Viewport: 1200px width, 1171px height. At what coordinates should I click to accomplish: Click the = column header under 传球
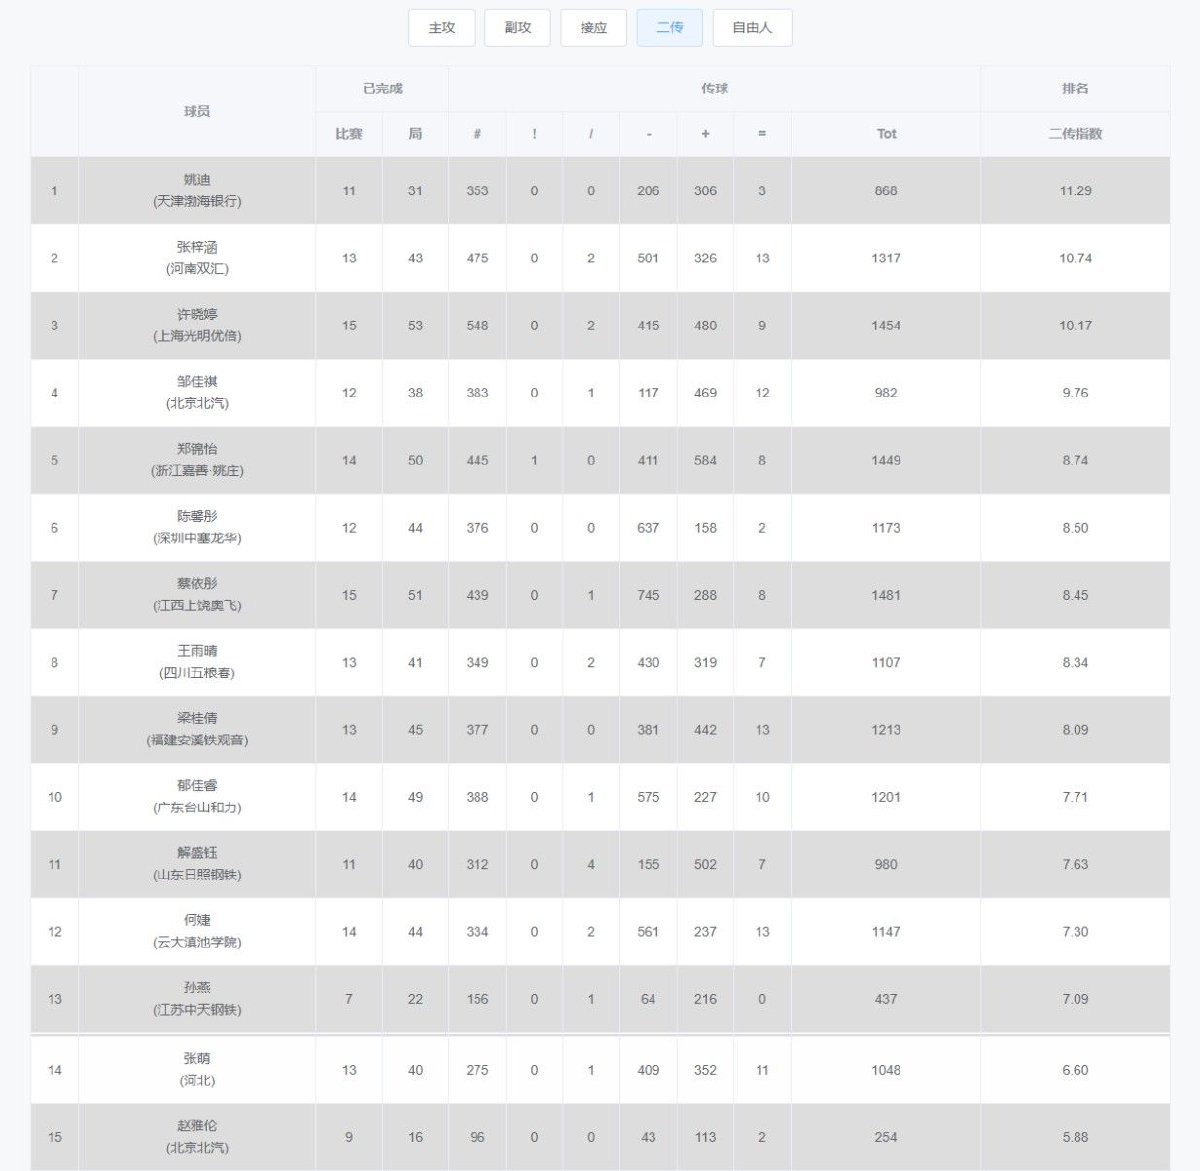click(762, 134)
